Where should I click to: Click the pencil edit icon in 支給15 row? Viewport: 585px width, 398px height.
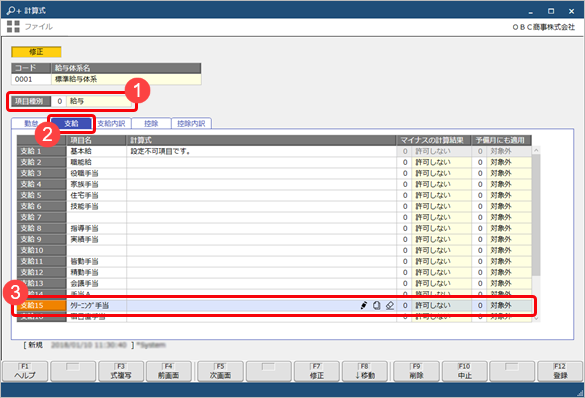click(364, 305)
